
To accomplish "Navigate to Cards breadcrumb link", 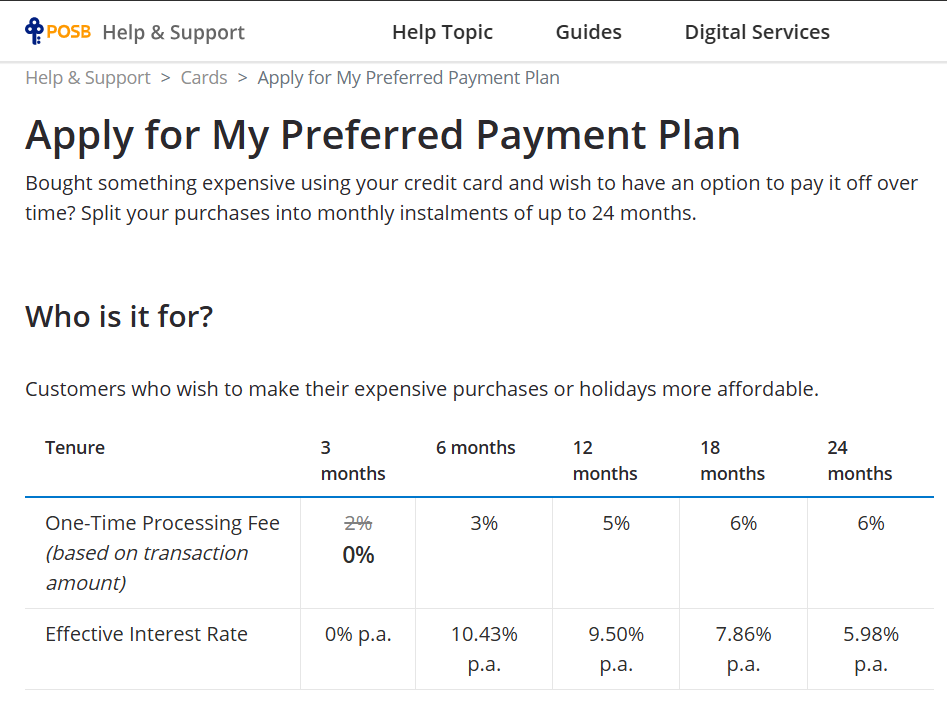I will point(204,78).
